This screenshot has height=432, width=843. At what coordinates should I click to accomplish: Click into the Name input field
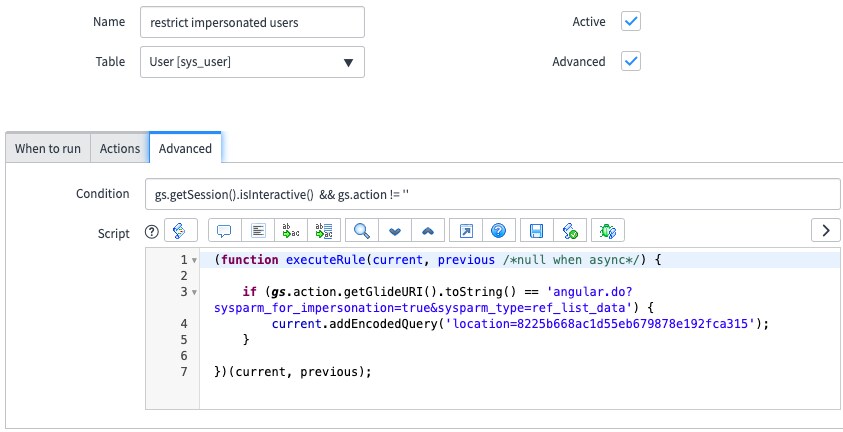tap(252, 22)
